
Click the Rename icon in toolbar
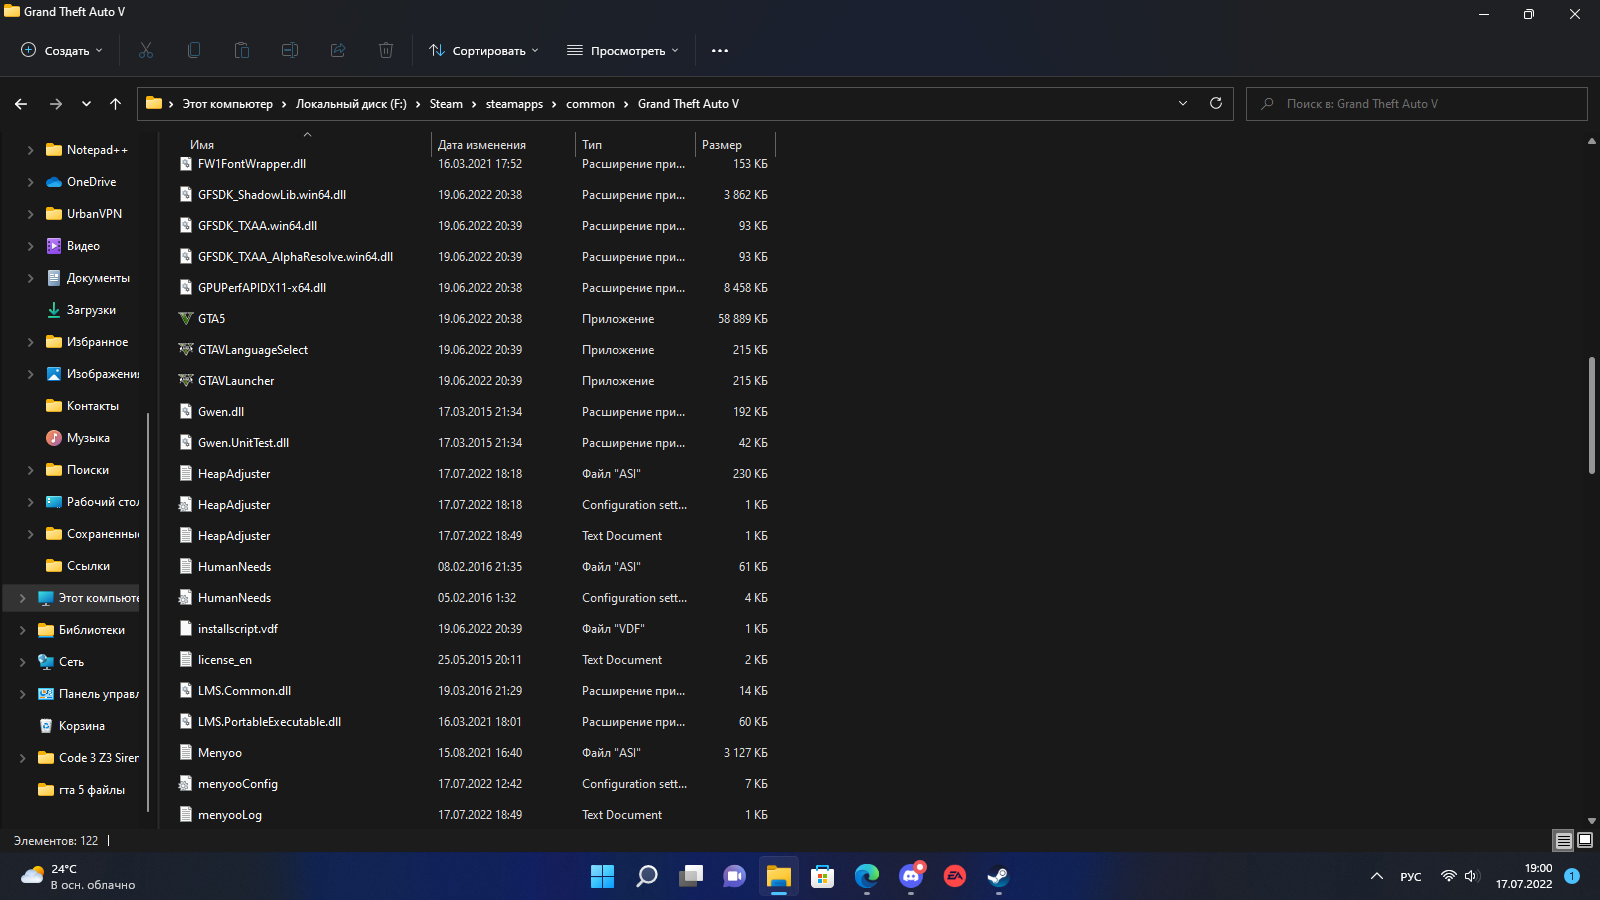pyautogui.click(x=290, y=50)
